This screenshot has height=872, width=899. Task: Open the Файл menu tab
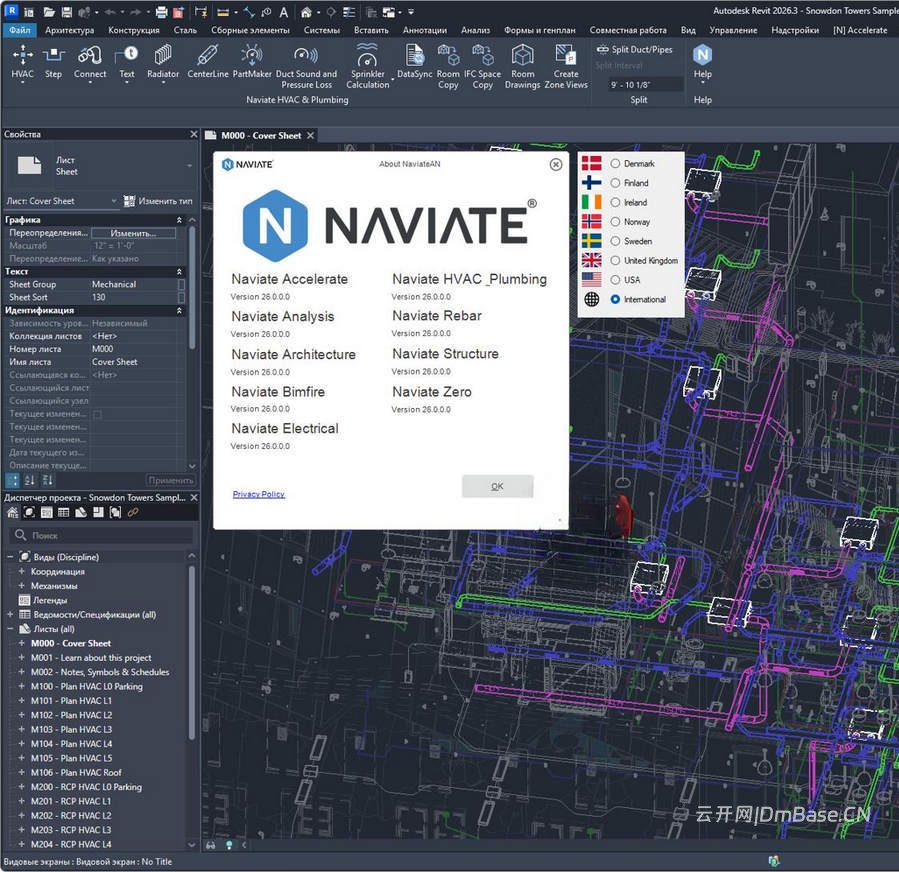coord(19,30)
